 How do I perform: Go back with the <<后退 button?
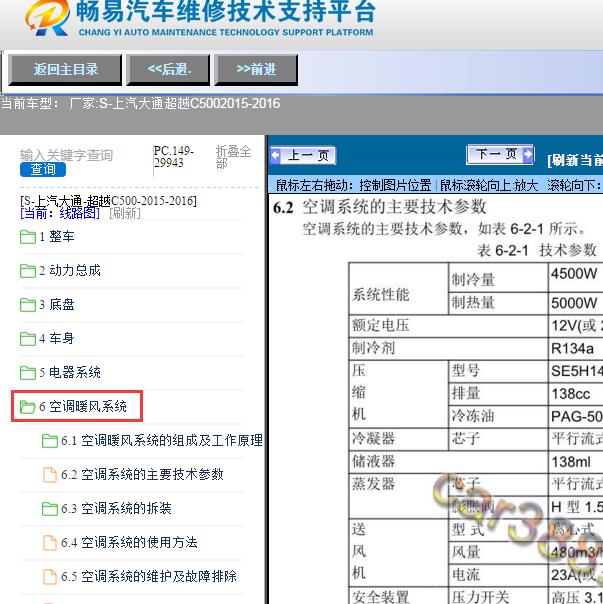click(168, 70)
